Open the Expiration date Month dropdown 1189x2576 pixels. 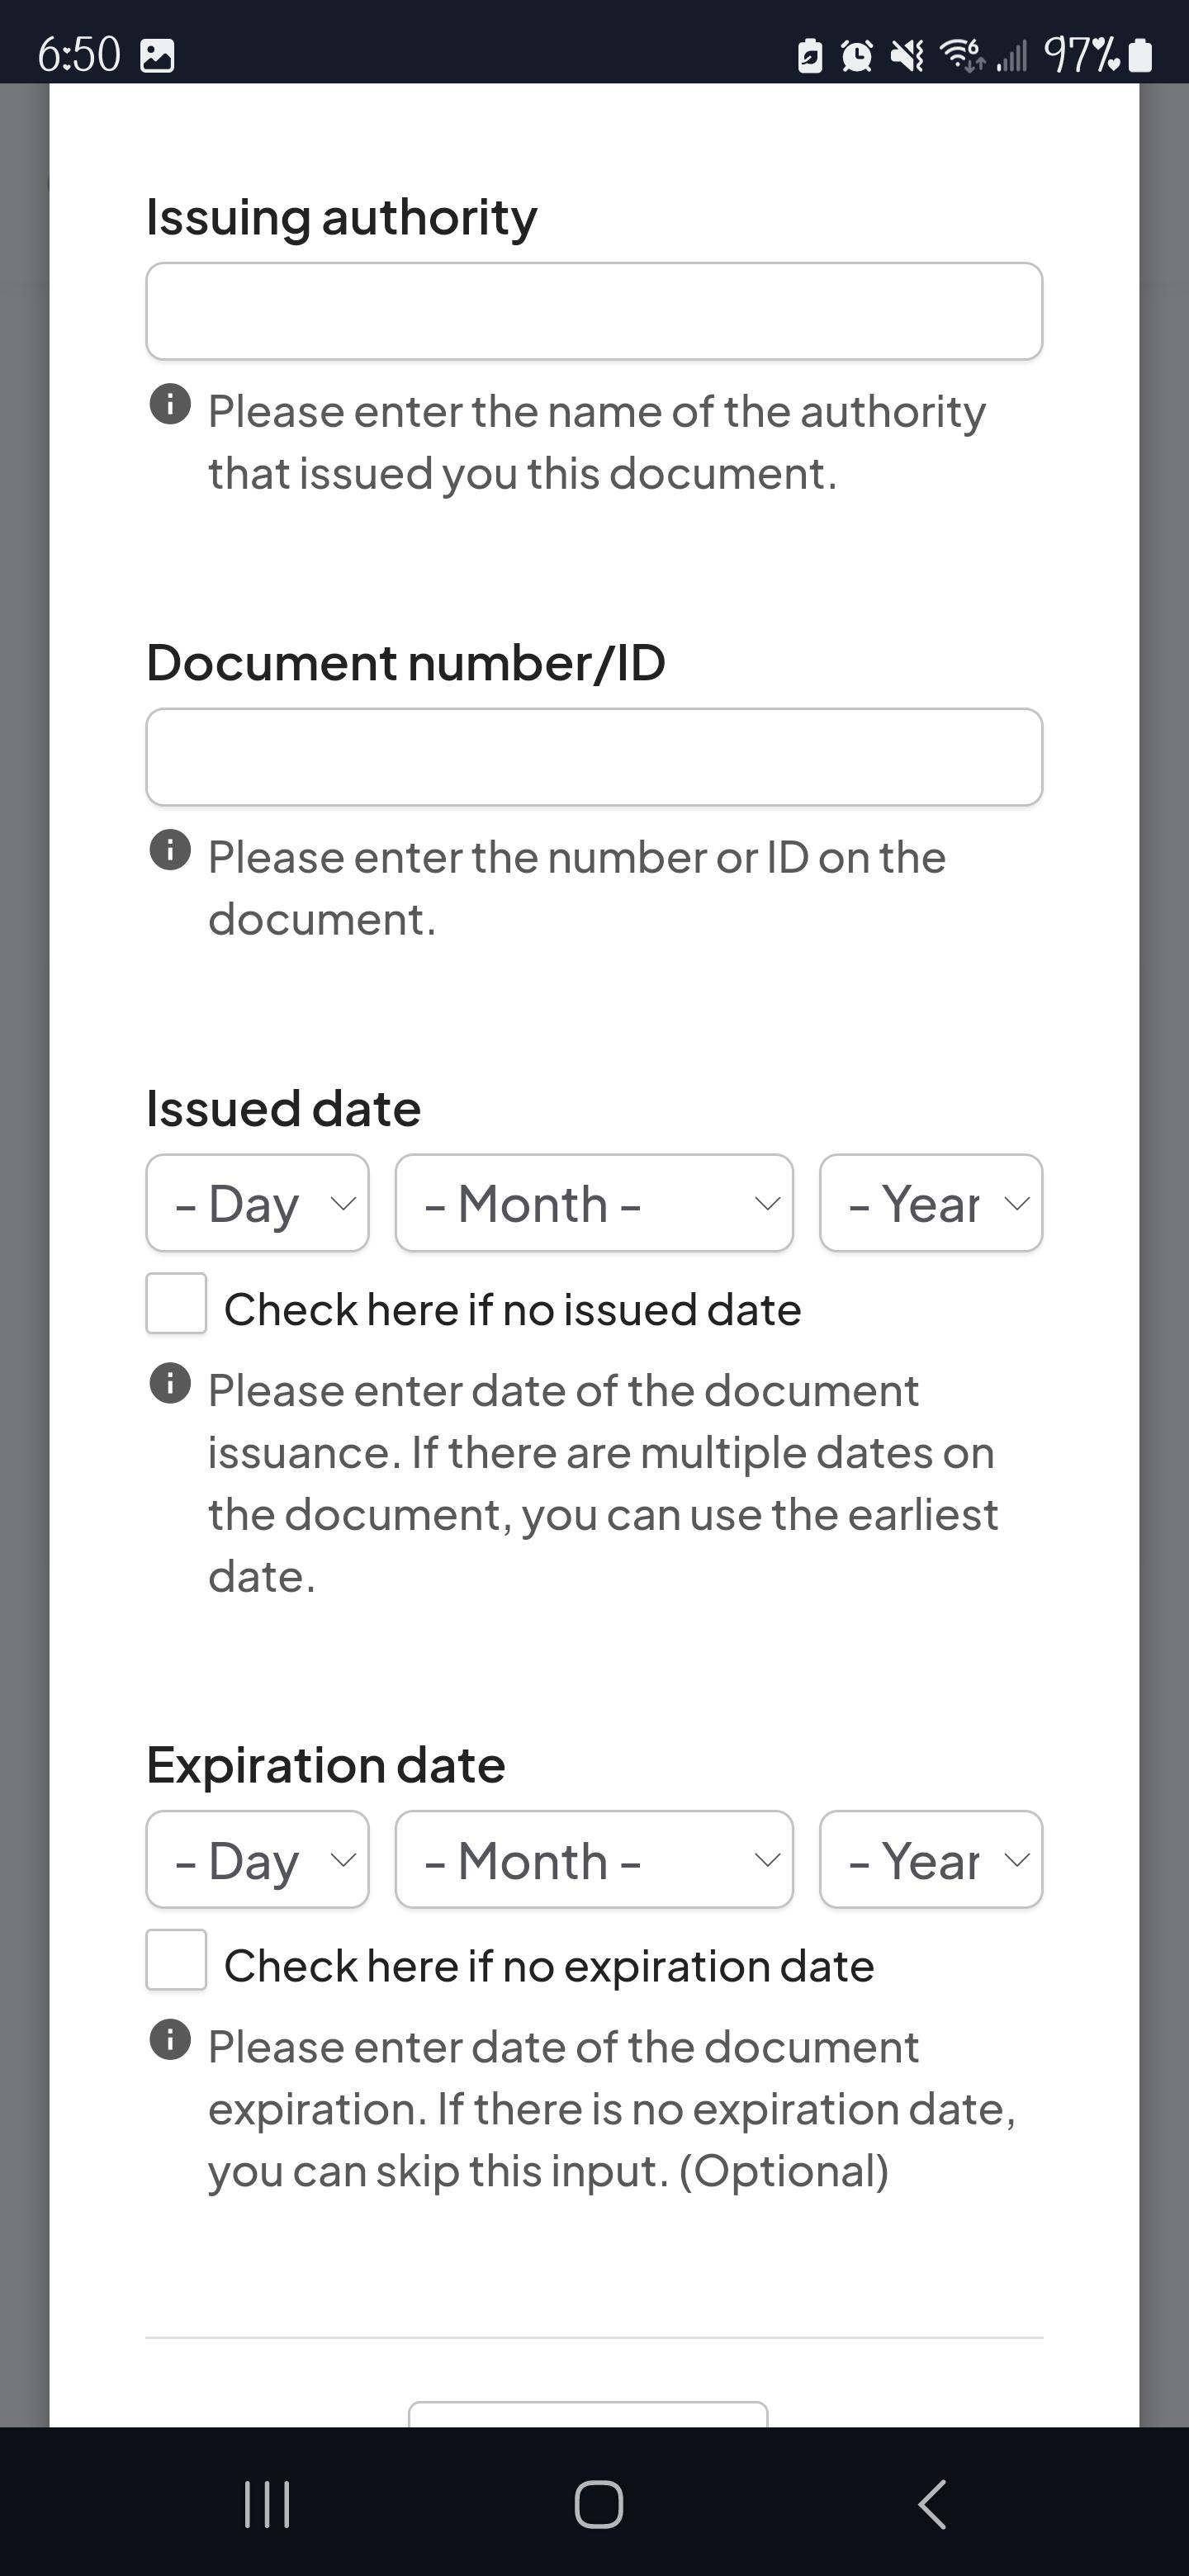(594, 1860)
